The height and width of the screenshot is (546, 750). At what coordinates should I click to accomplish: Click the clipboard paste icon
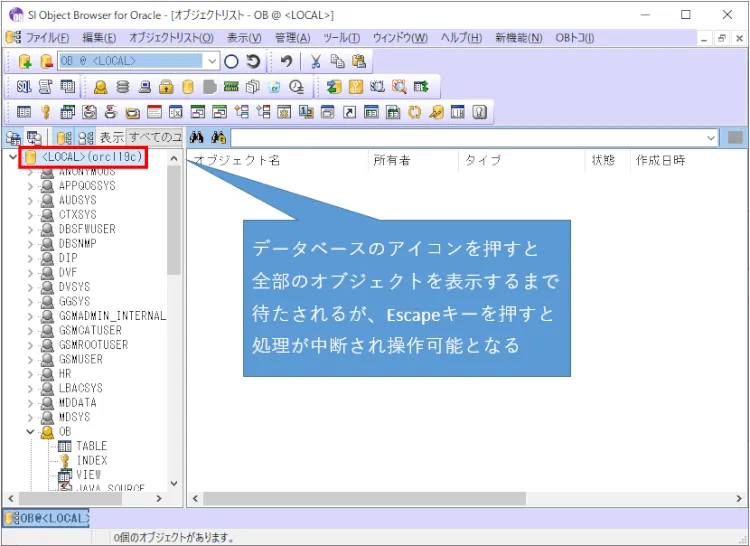tap(359, 61)
